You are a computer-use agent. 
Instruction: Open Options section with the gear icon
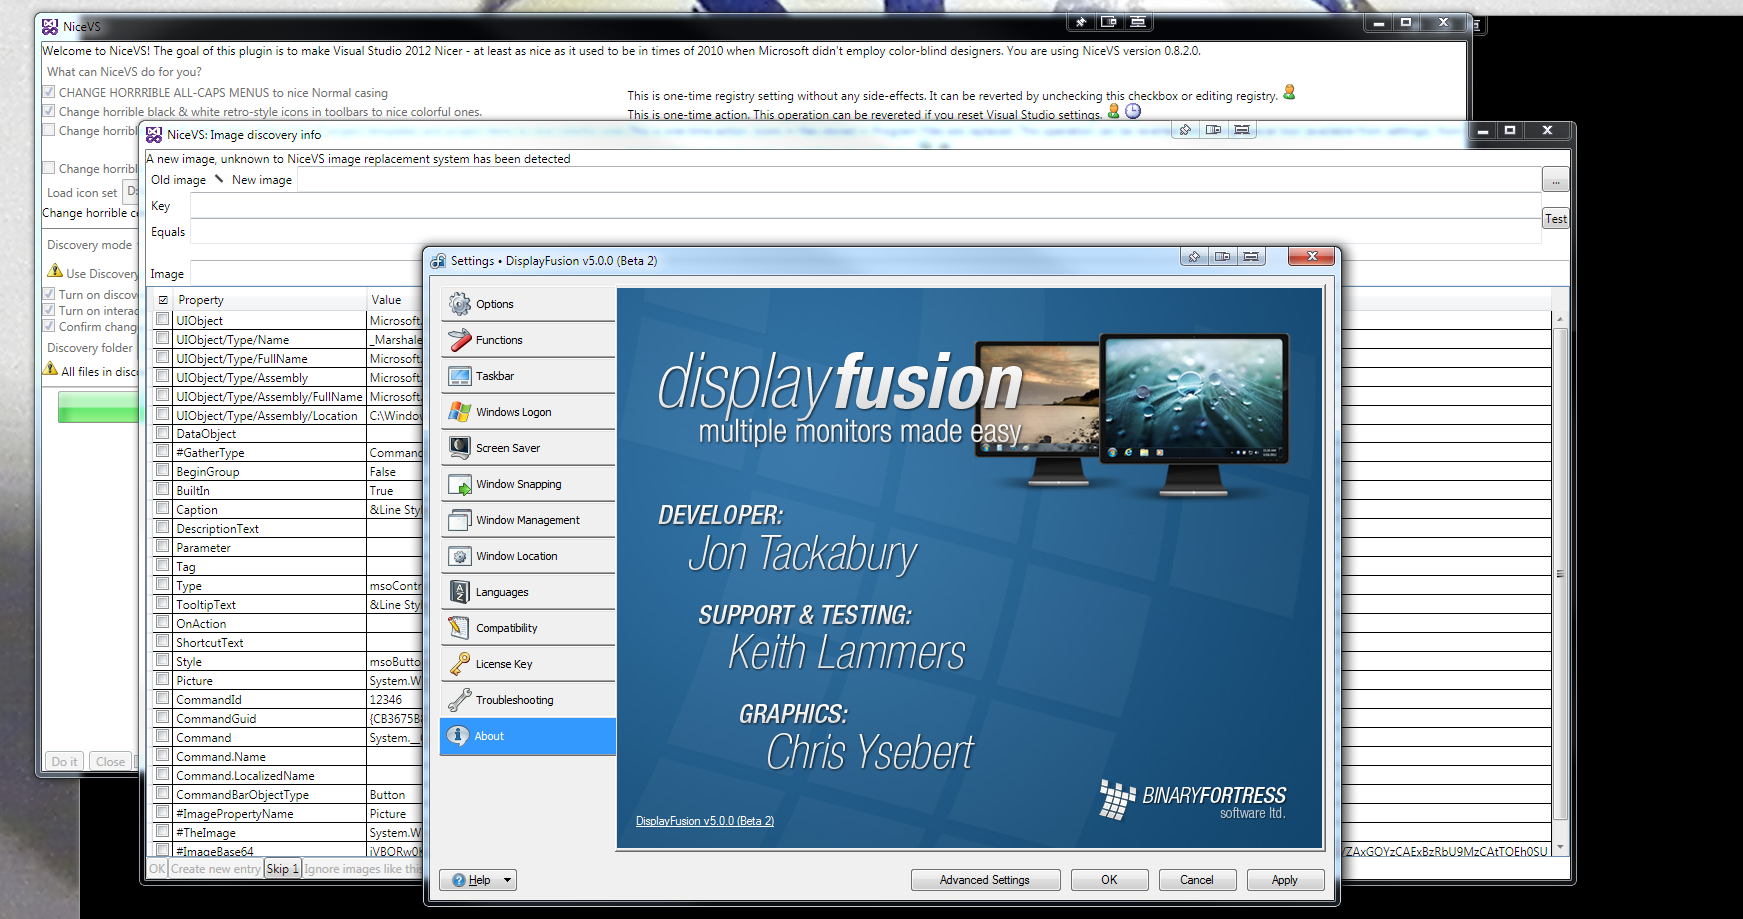coord(460,304)
